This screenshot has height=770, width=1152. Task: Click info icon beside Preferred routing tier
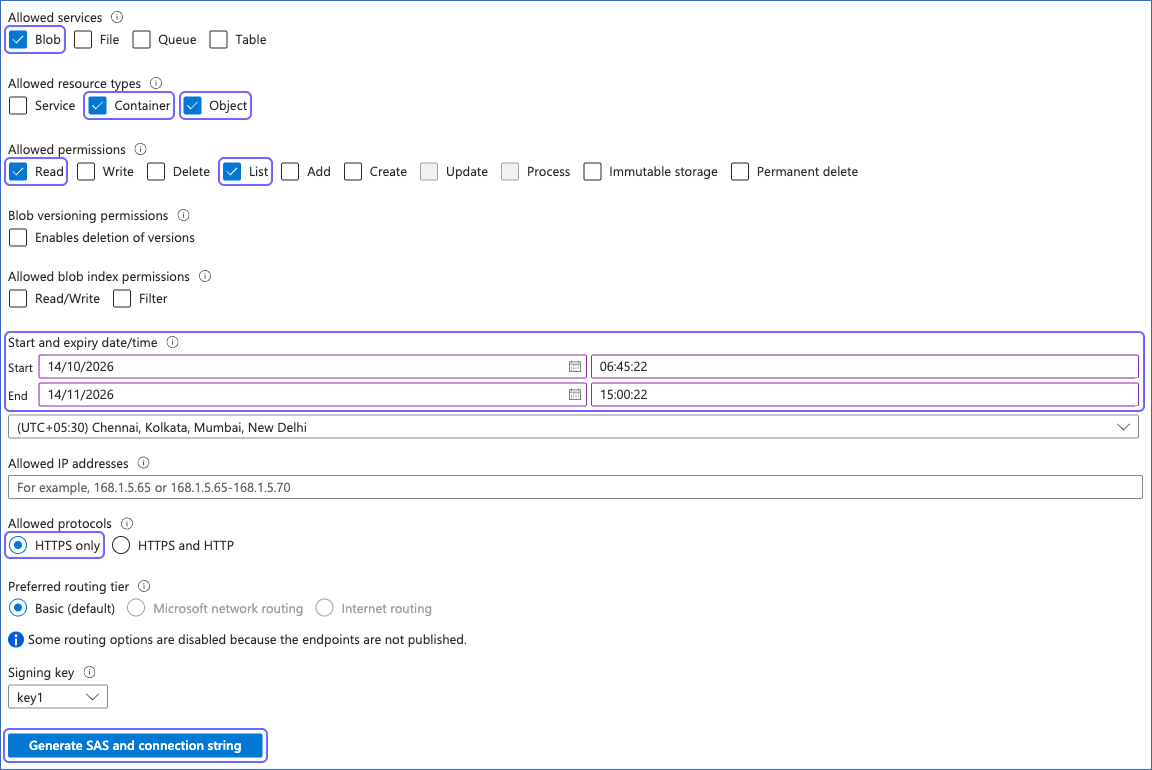point(144,586)
